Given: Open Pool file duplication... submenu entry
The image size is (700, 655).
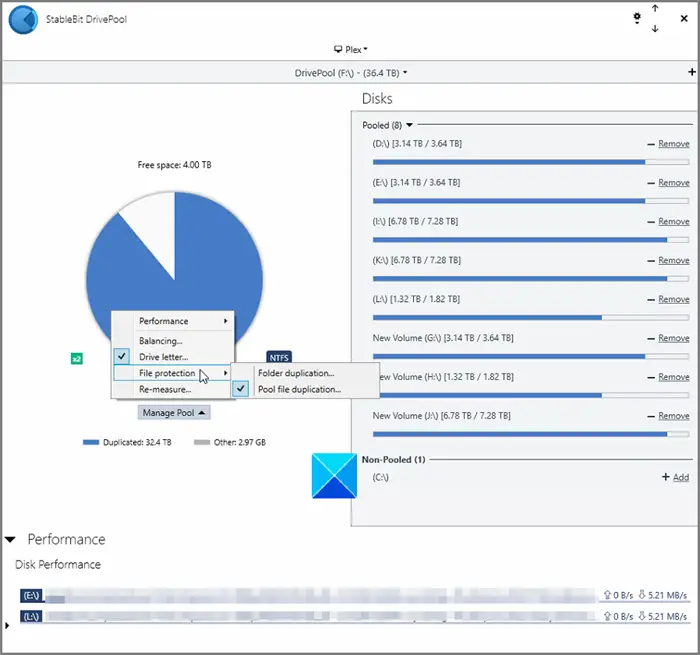Looking at the screenshot, I should [306, 389].
